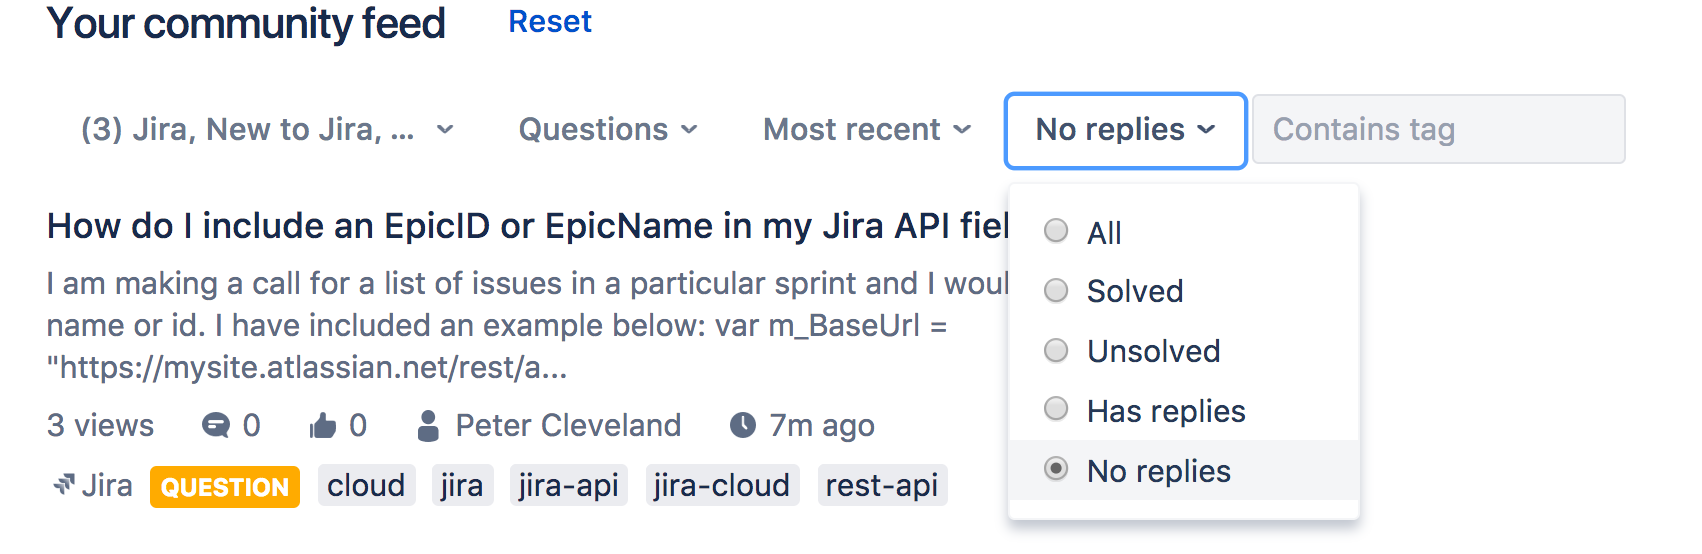Choose the Solved radio button
1702x554 pixels.
[x=1056, y=290]
